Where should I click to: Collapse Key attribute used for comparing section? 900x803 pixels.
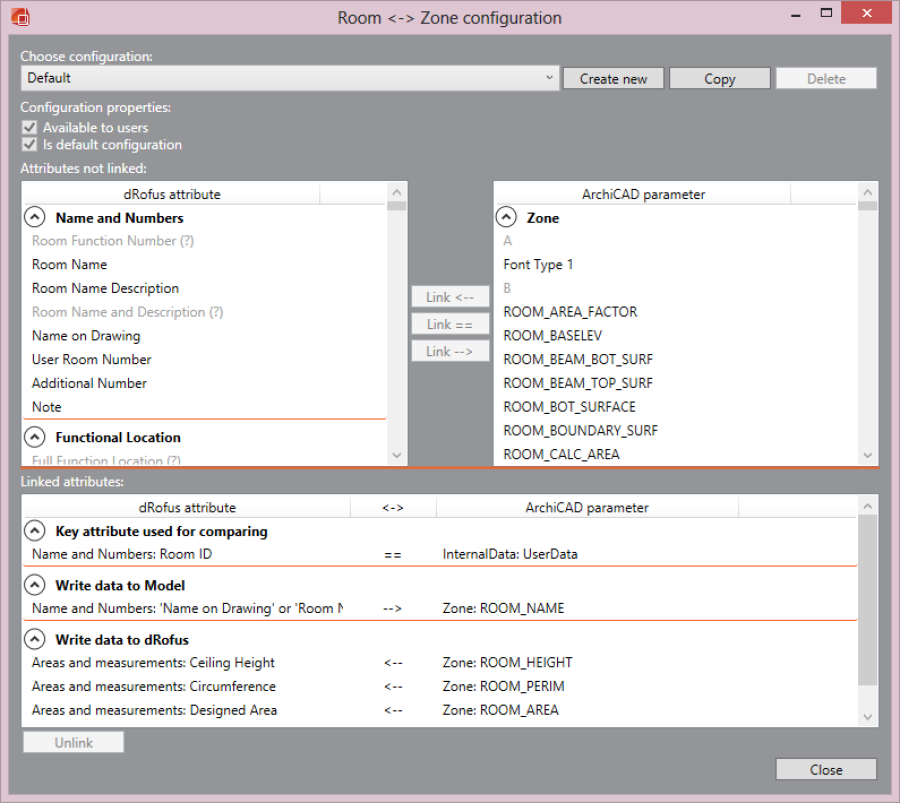35,531
